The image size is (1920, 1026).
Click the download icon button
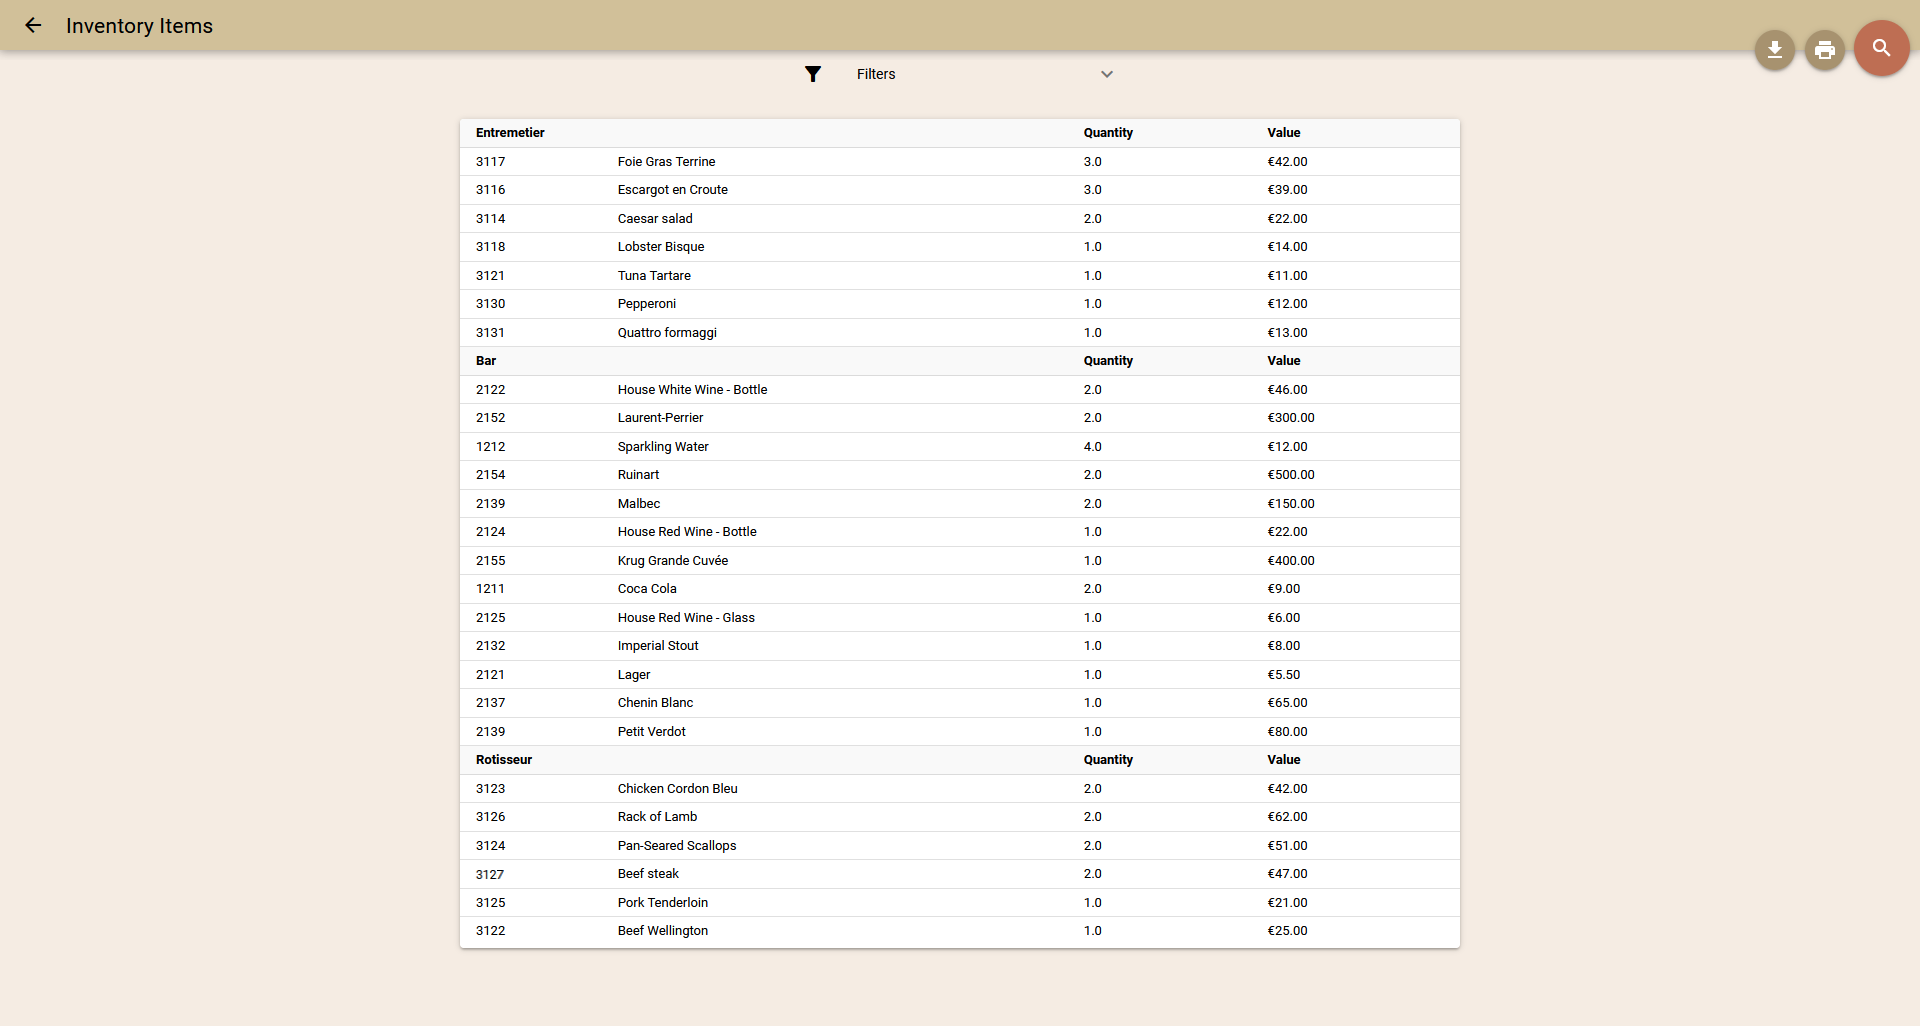coord(1774,50)
